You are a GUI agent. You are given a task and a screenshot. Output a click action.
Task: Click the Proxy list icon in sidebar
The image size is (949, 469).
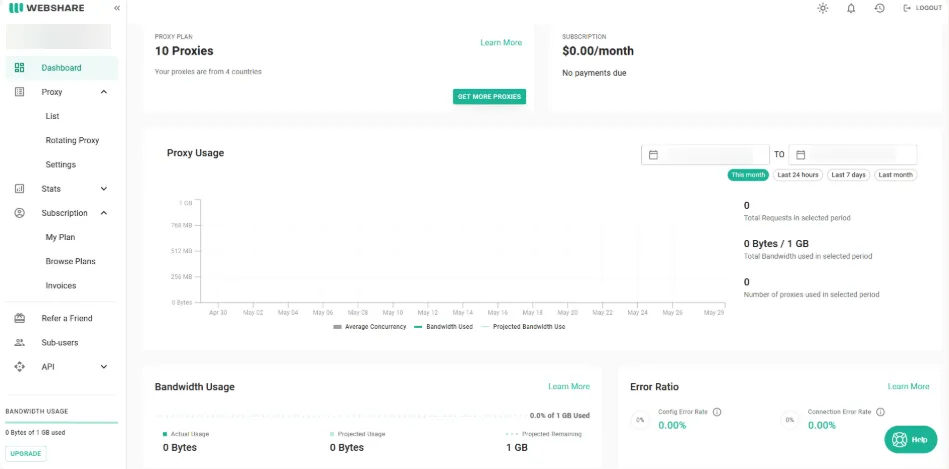tap(19, 92)
